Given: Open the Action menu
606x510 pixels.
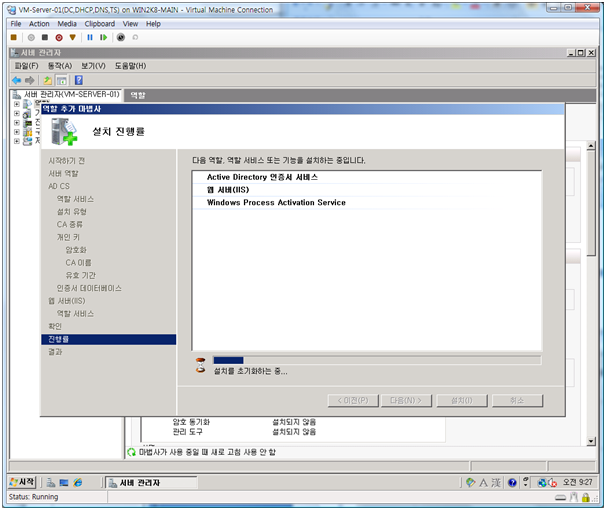Looking at the screenshot, I should coord(39,24).
